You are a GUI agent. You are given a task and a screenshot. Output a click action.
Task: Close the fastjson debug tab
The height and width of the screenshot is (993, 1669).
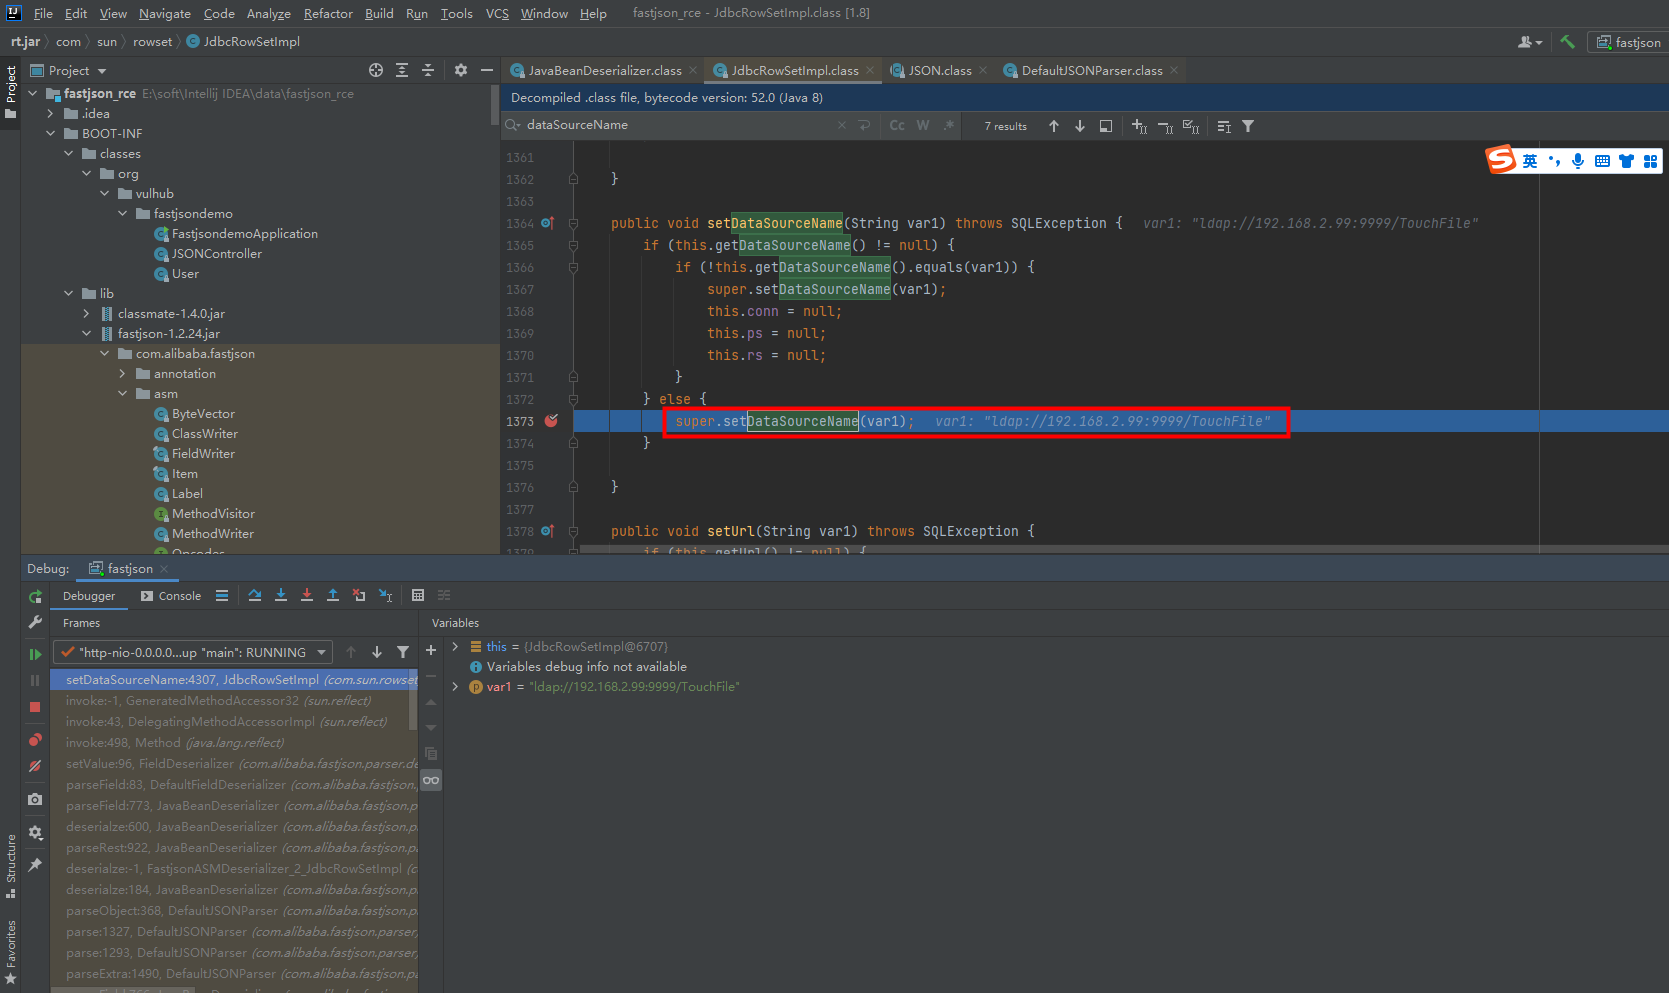(x=164, y=569)
